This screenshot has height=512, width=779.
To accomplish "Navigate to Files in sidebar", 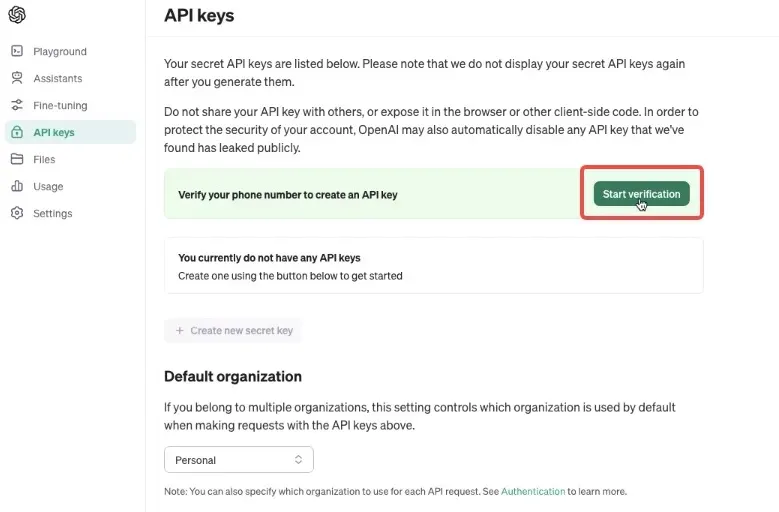I will (44, 159).
